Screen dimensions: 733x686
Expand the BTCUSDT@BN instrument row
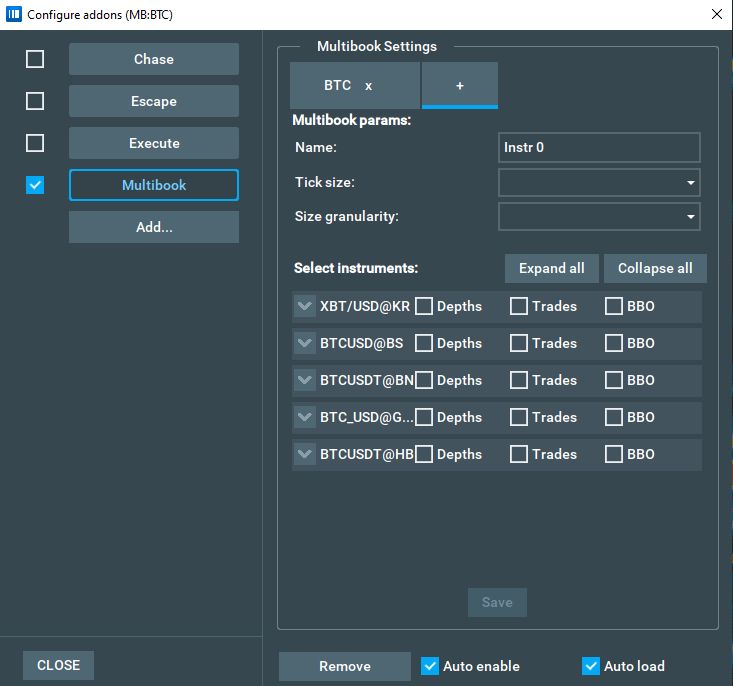click(x=305, y=380)
